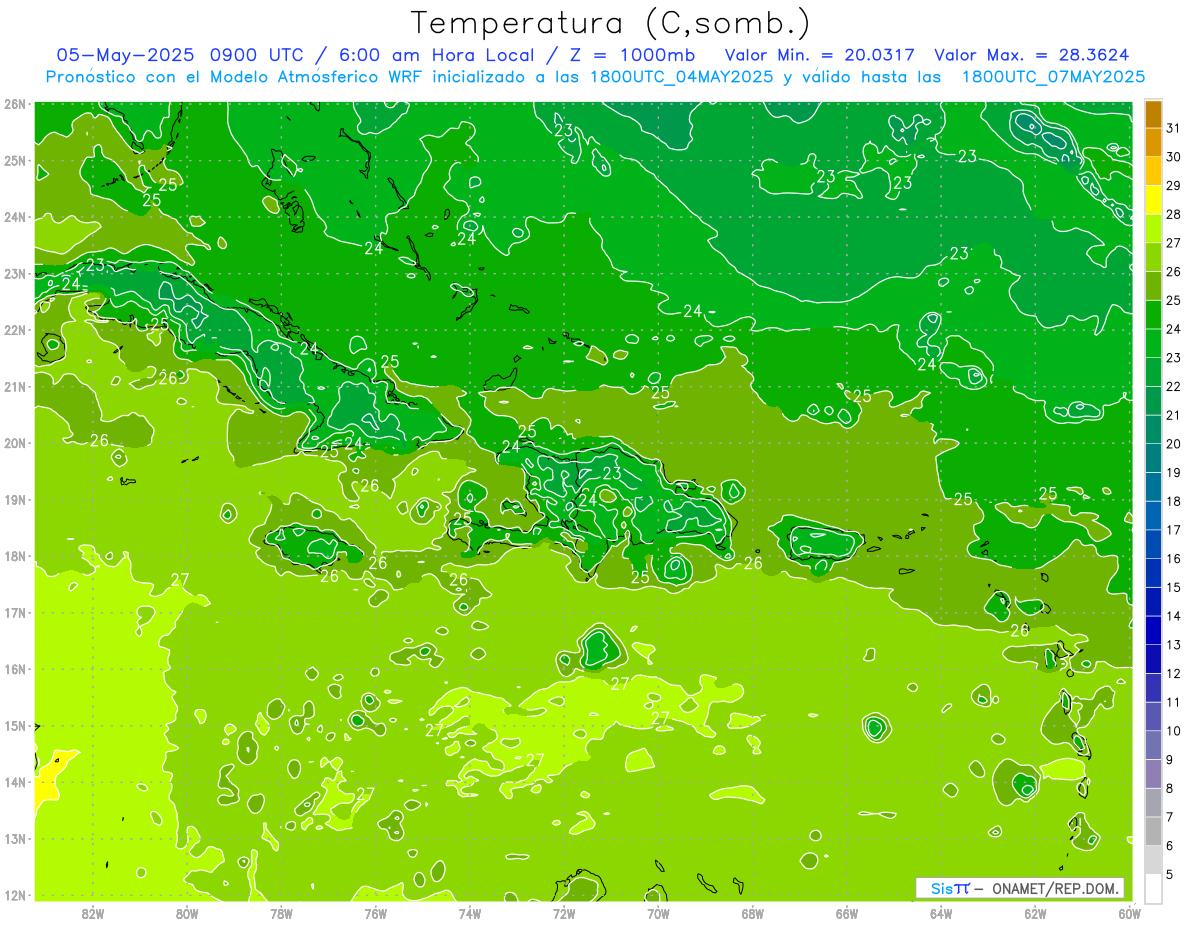Click the '60W' longitude axis label
1200x927 pixels.
(1129, 912)
